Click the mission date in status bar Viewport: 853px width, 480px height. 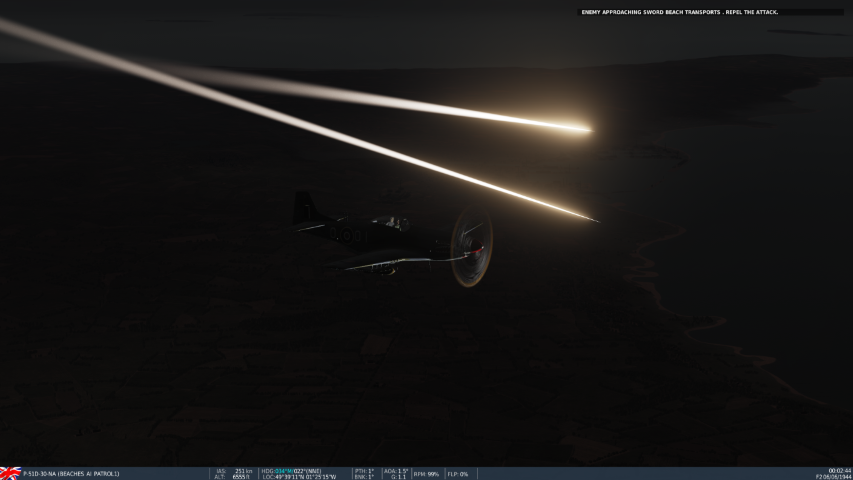click(x=833, y=477)
